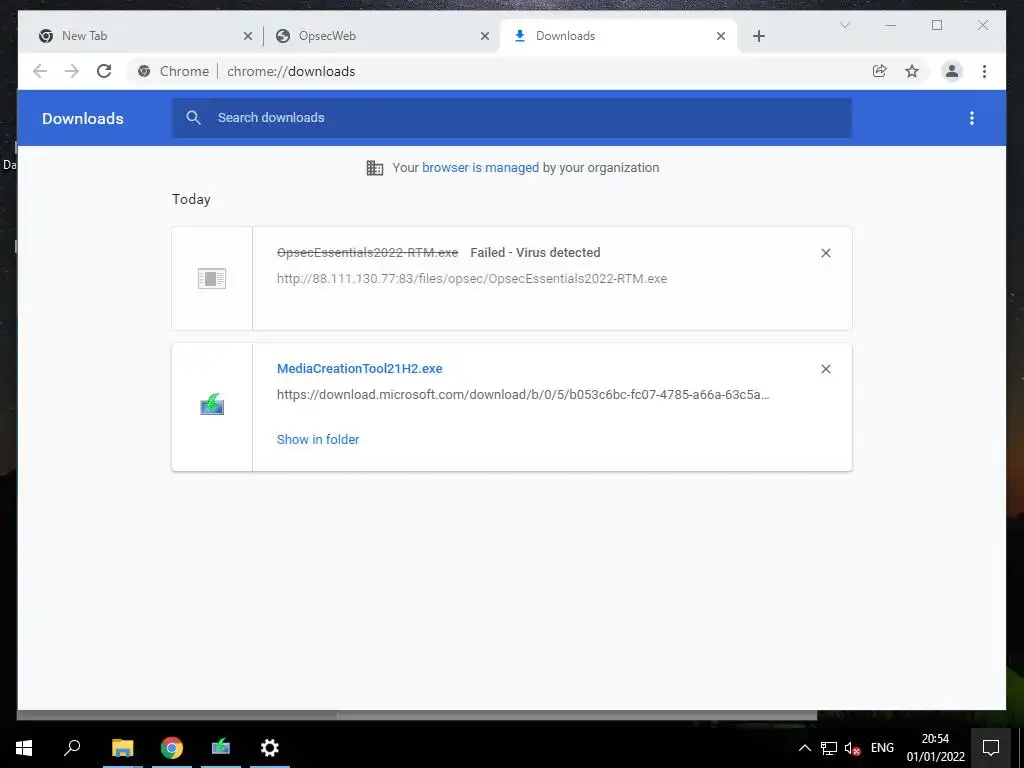Reload the downloads page
The width and height of the screenshot is (1024, 768).
click(x=104, y=71)
